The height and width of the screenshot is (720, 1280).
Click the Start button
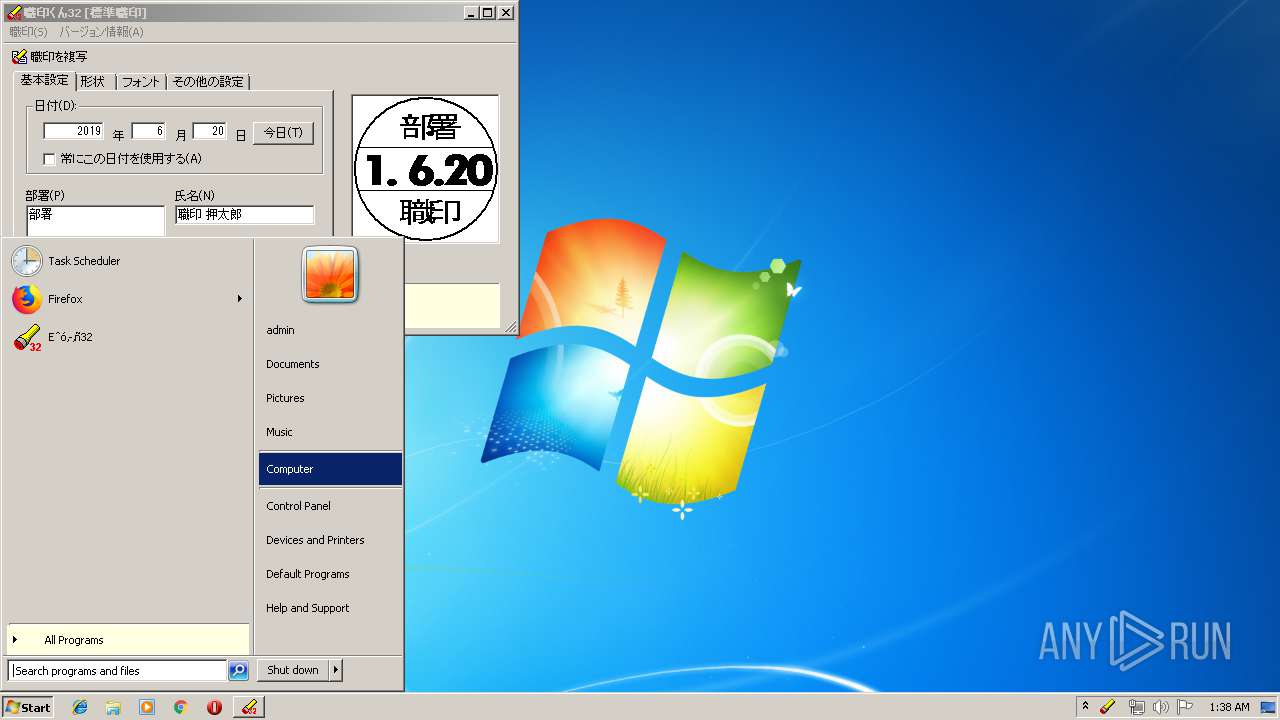pyautogui.click(x=28, y=707)
